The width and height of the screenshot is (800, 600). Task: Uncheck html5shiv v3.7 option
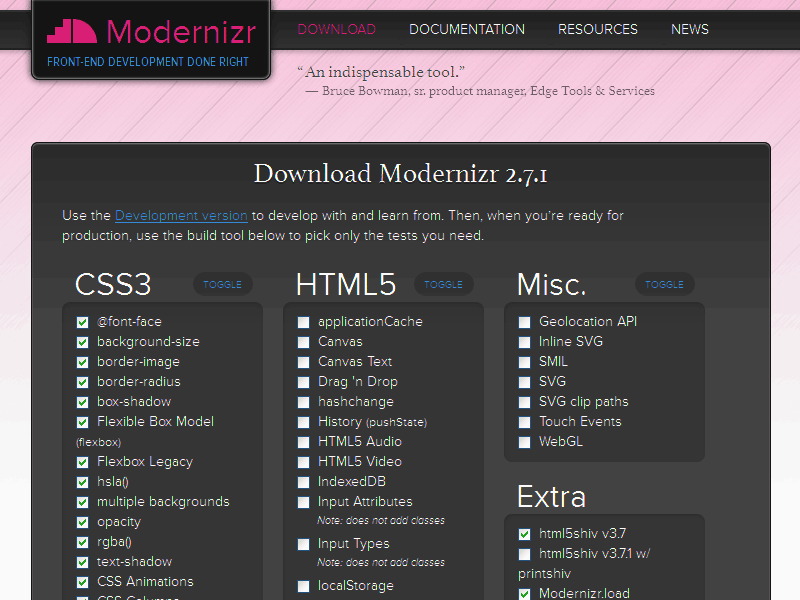pos(525,534)
